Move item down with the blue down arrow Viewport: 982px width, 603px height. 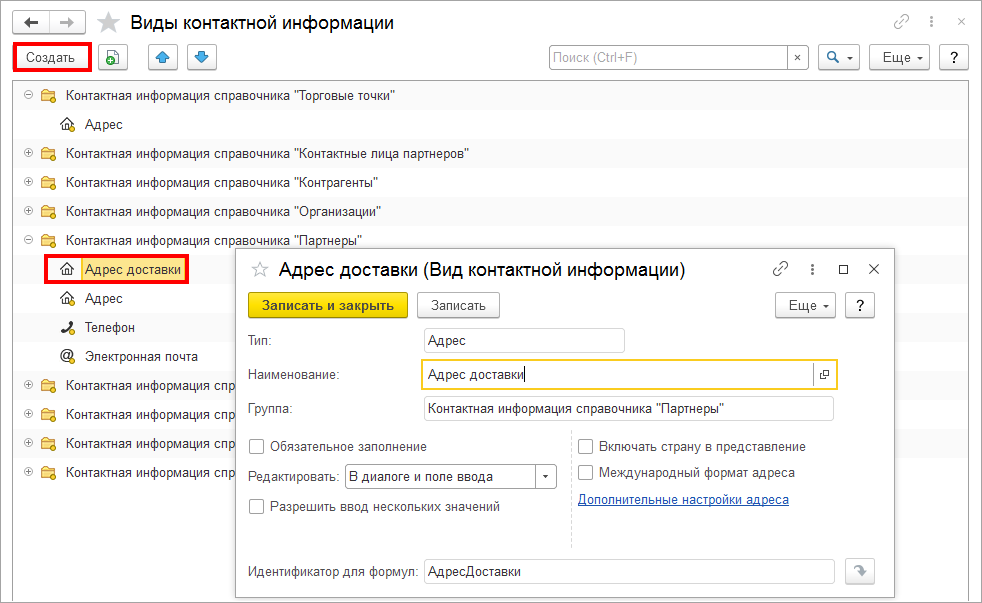pos(200,58)
